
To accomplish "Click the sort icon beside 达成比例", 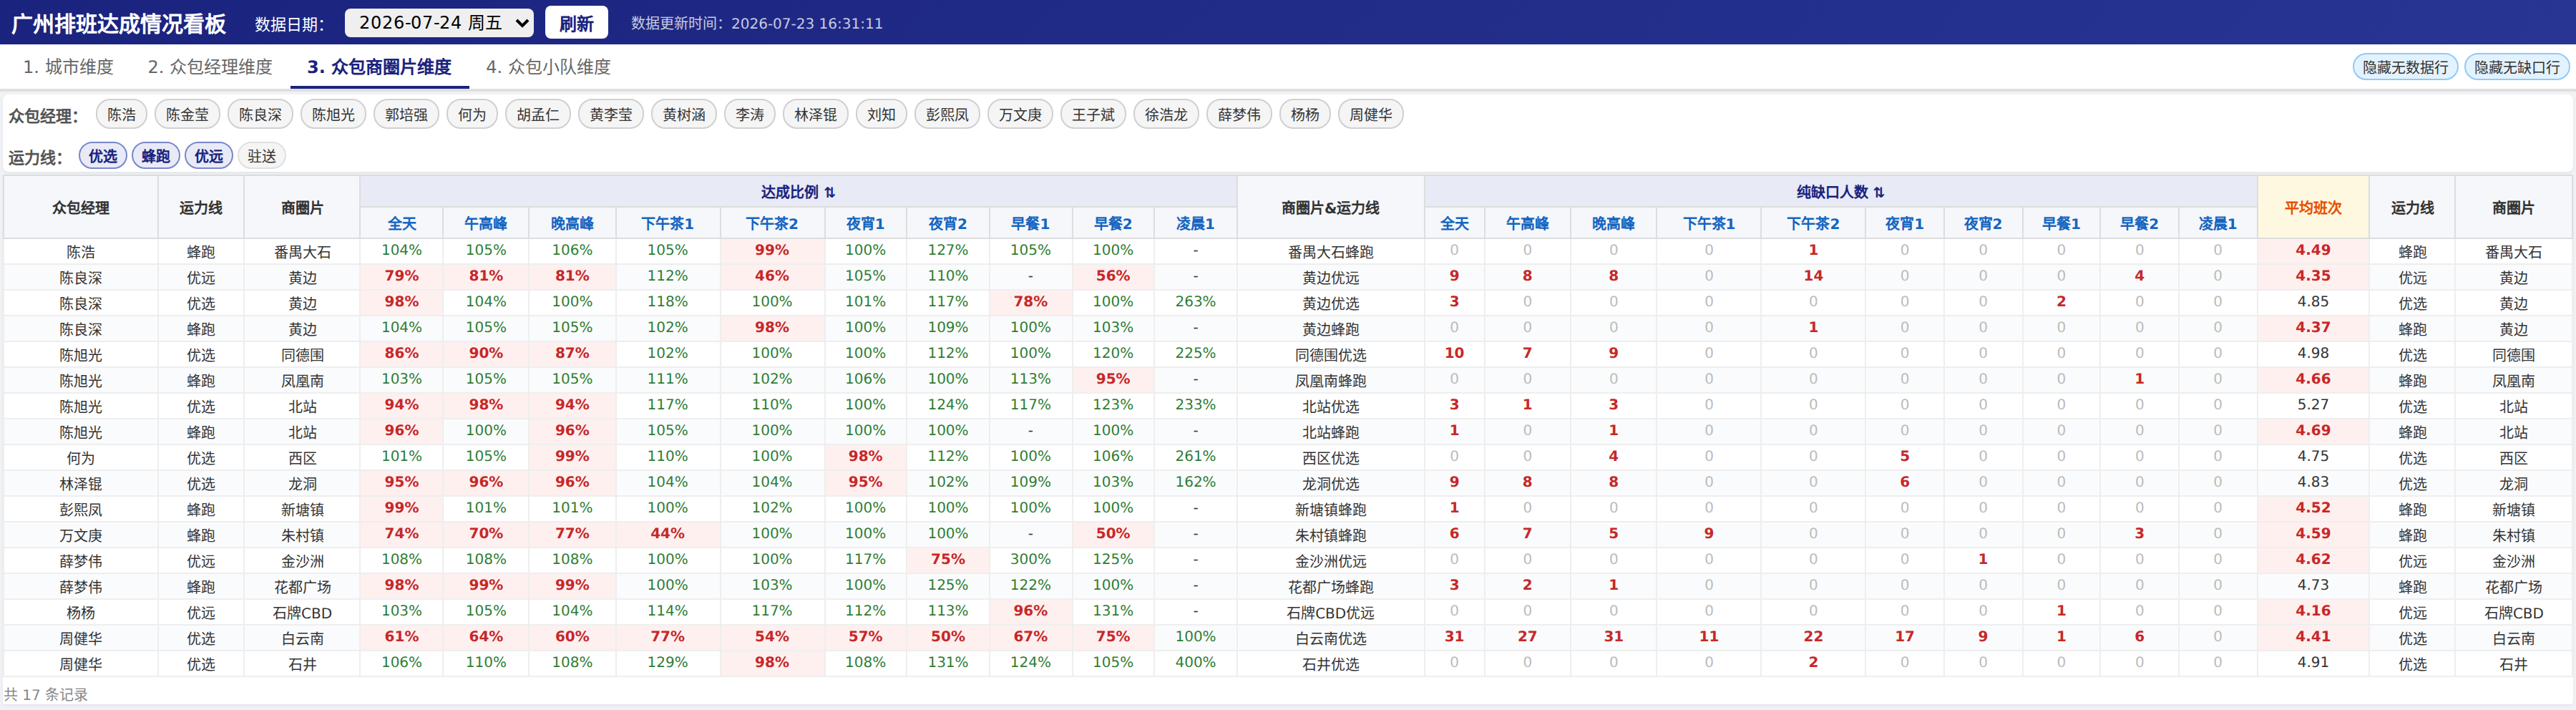I will [x=830, y=192].
